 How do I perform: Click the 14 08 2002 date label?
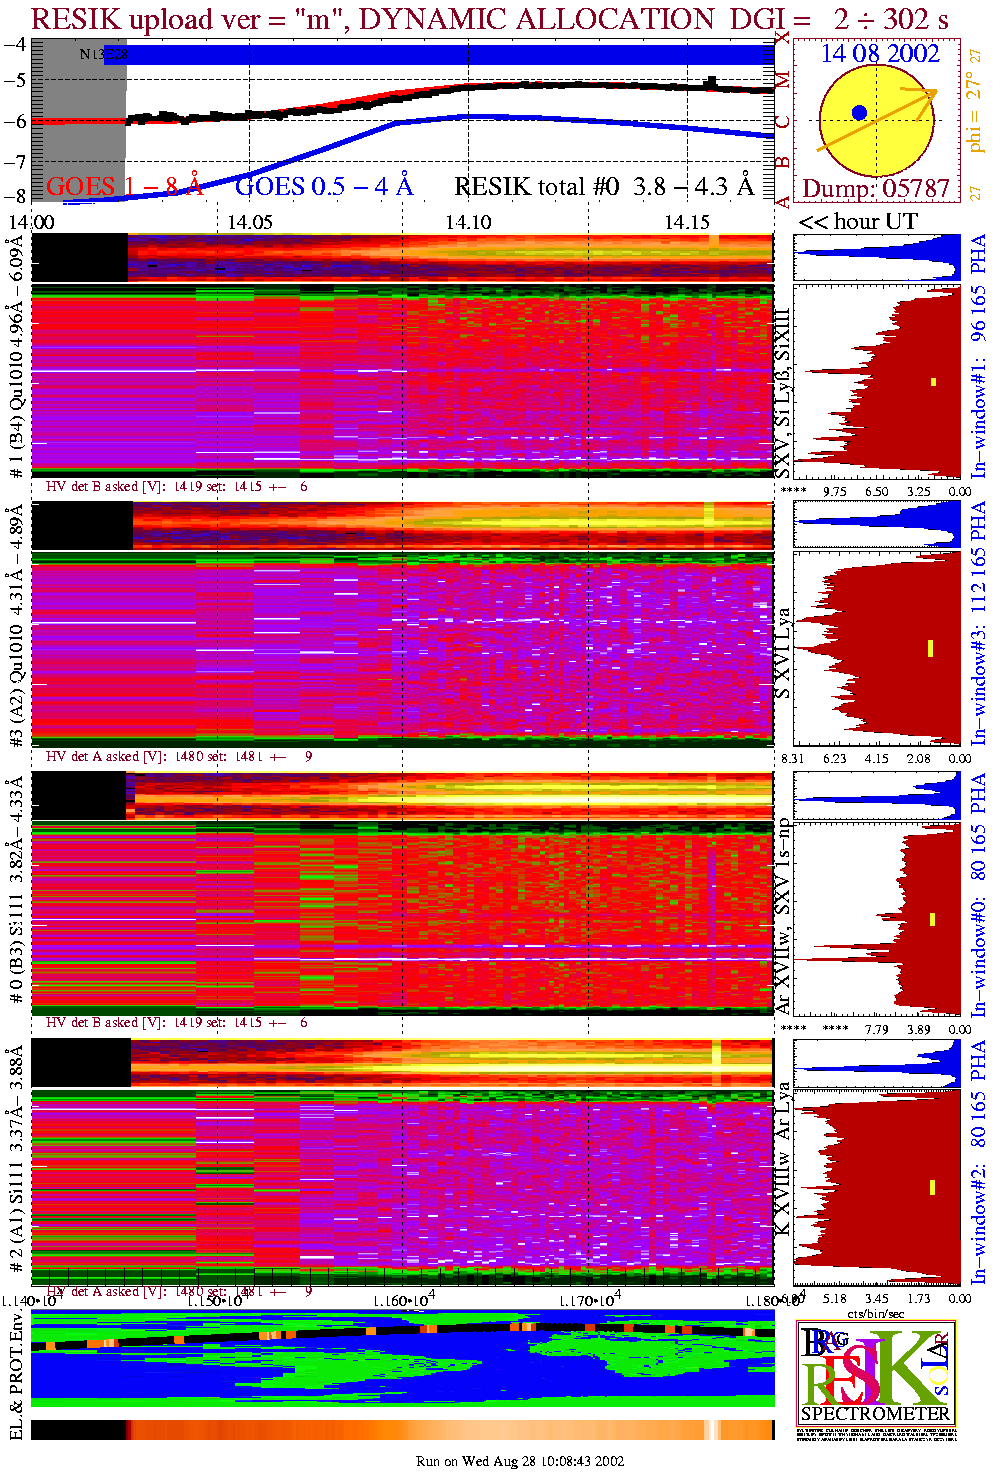point(880,54)
